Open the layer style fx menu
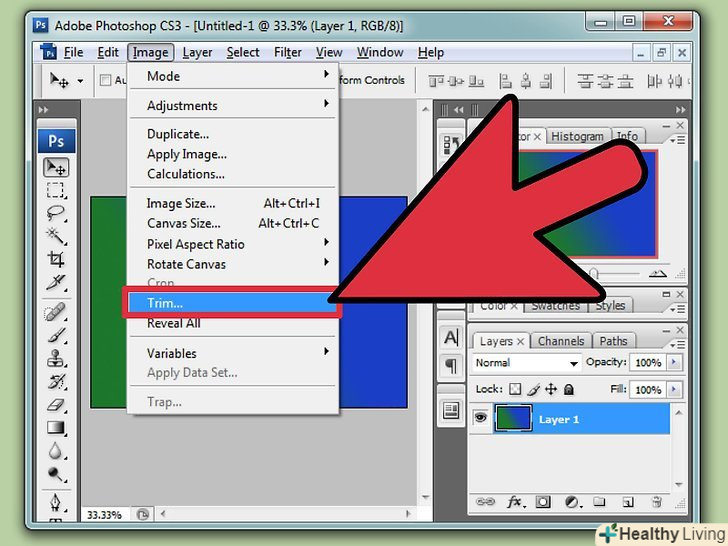728x546 pixels. click(515, 502)
